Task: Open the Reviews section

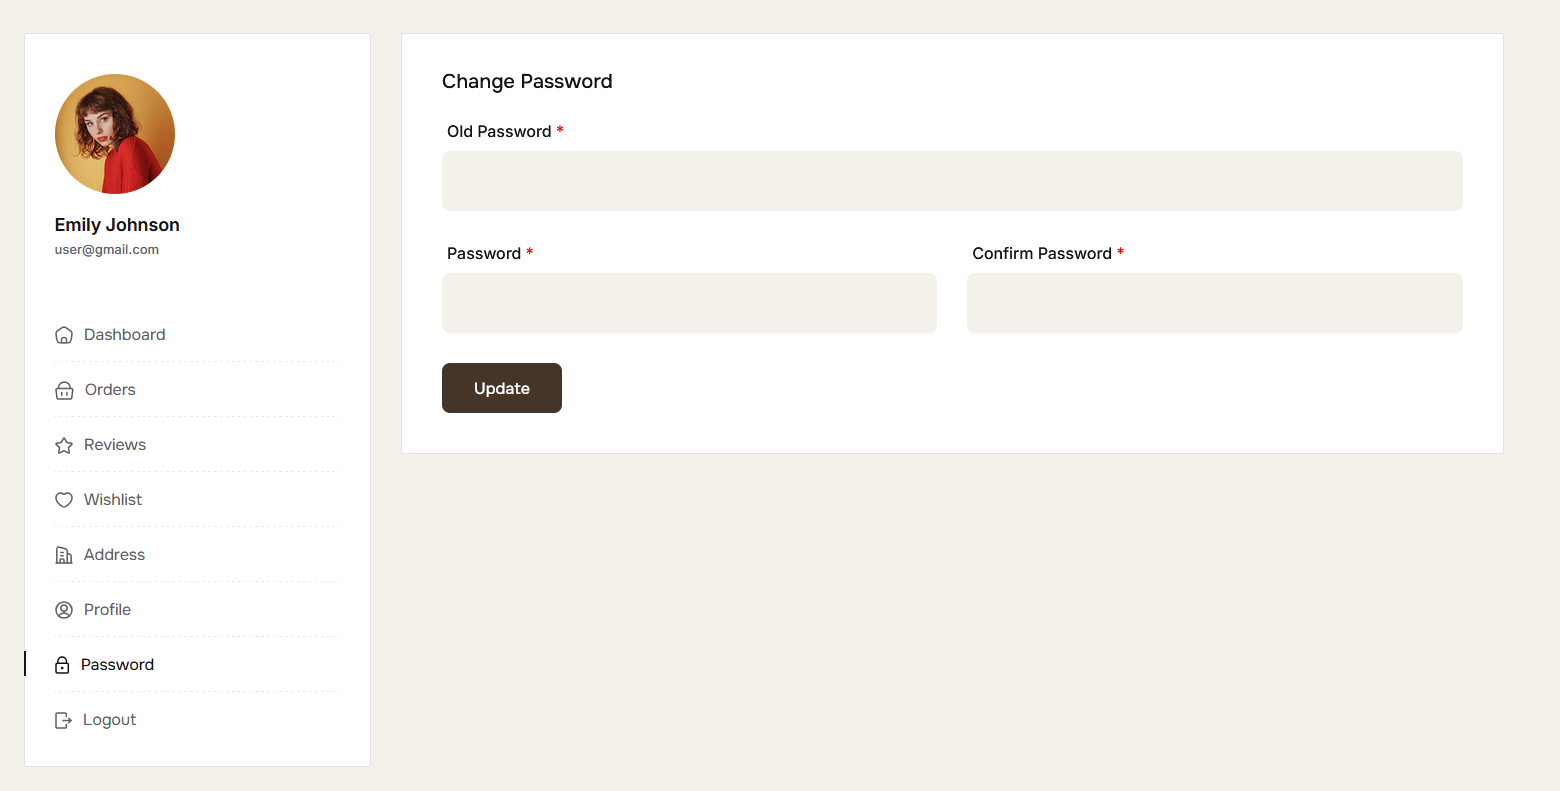Action: click(x=115, y=445)
